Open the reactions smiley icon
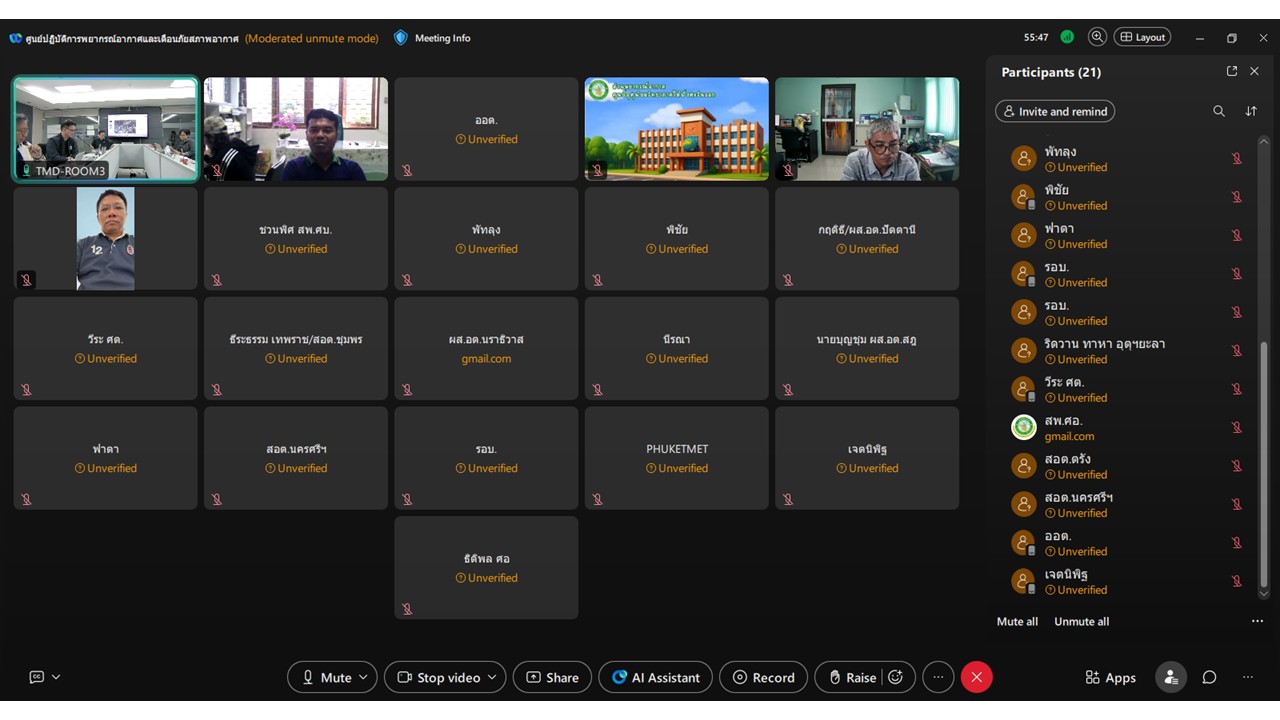1280x720 pixels. pos(896,677)
